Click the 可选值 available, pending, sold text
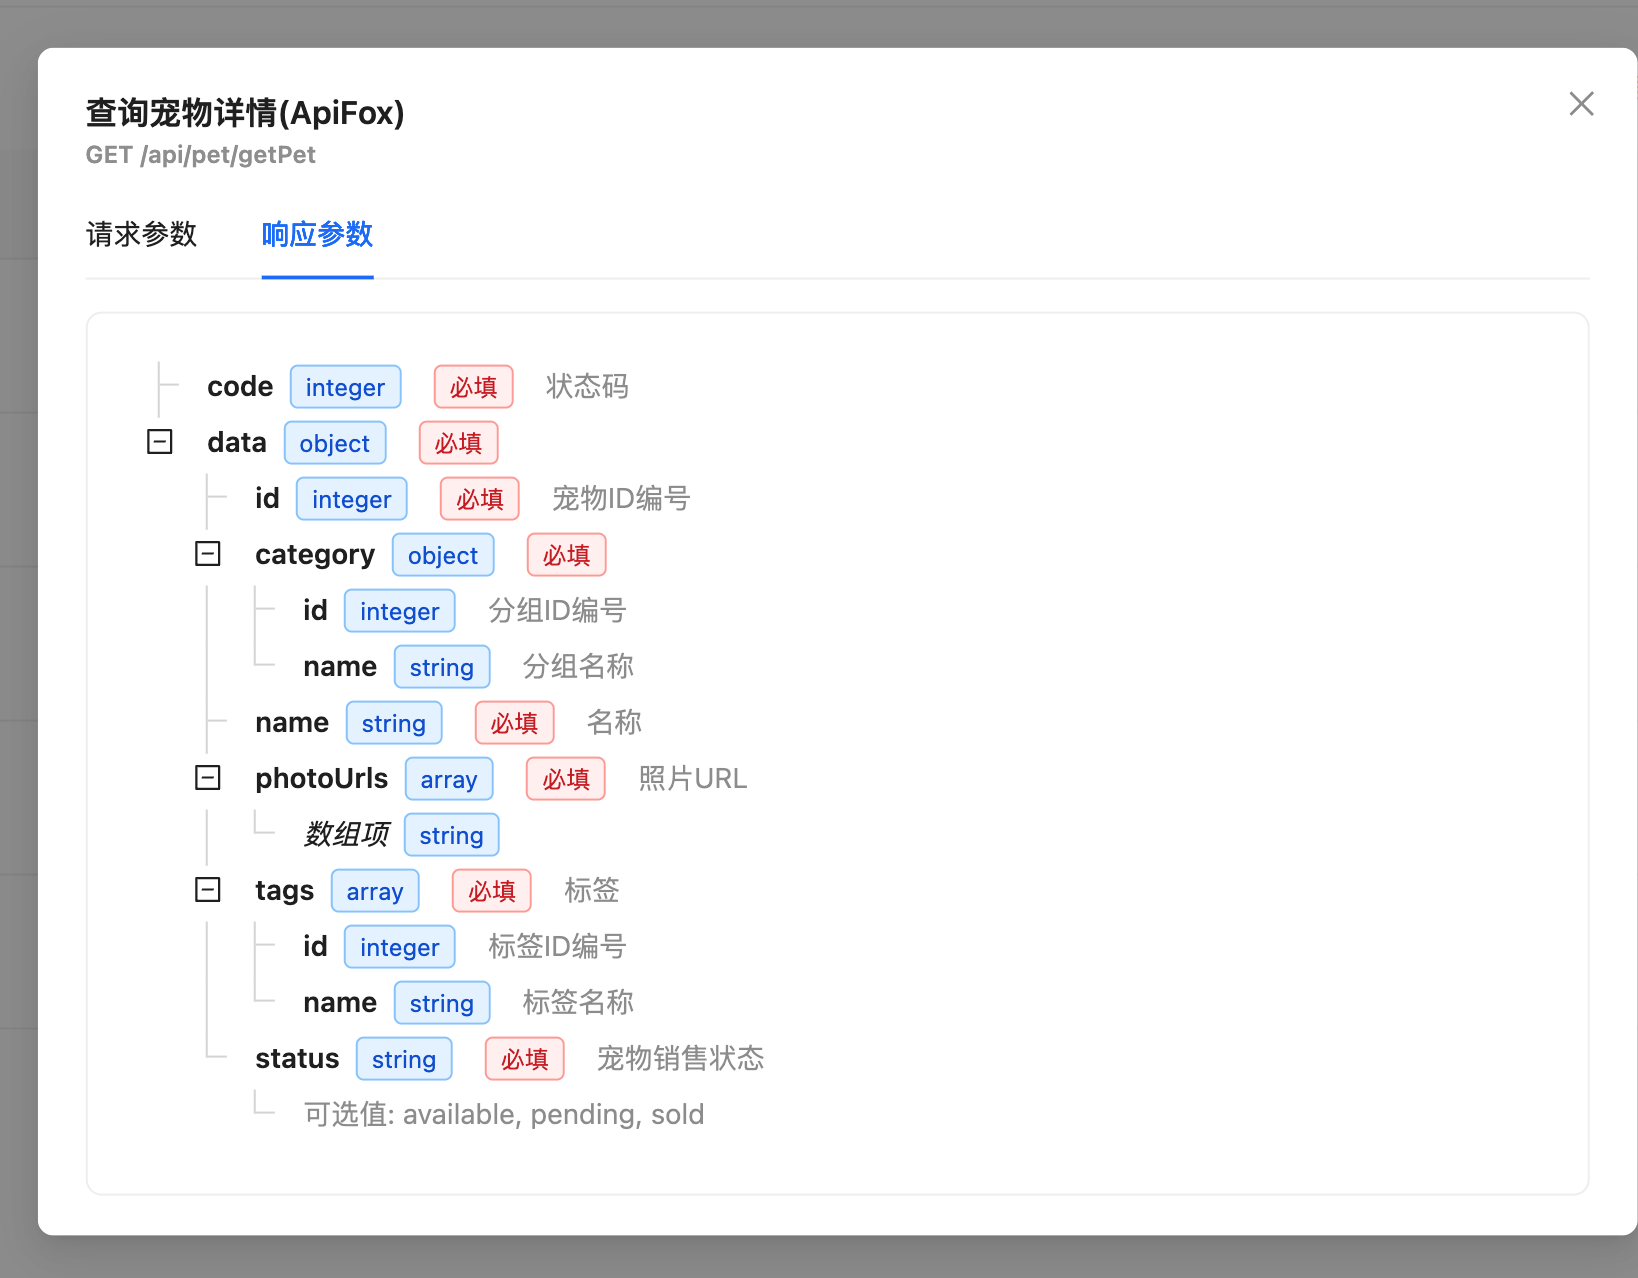 [504, 1114]
